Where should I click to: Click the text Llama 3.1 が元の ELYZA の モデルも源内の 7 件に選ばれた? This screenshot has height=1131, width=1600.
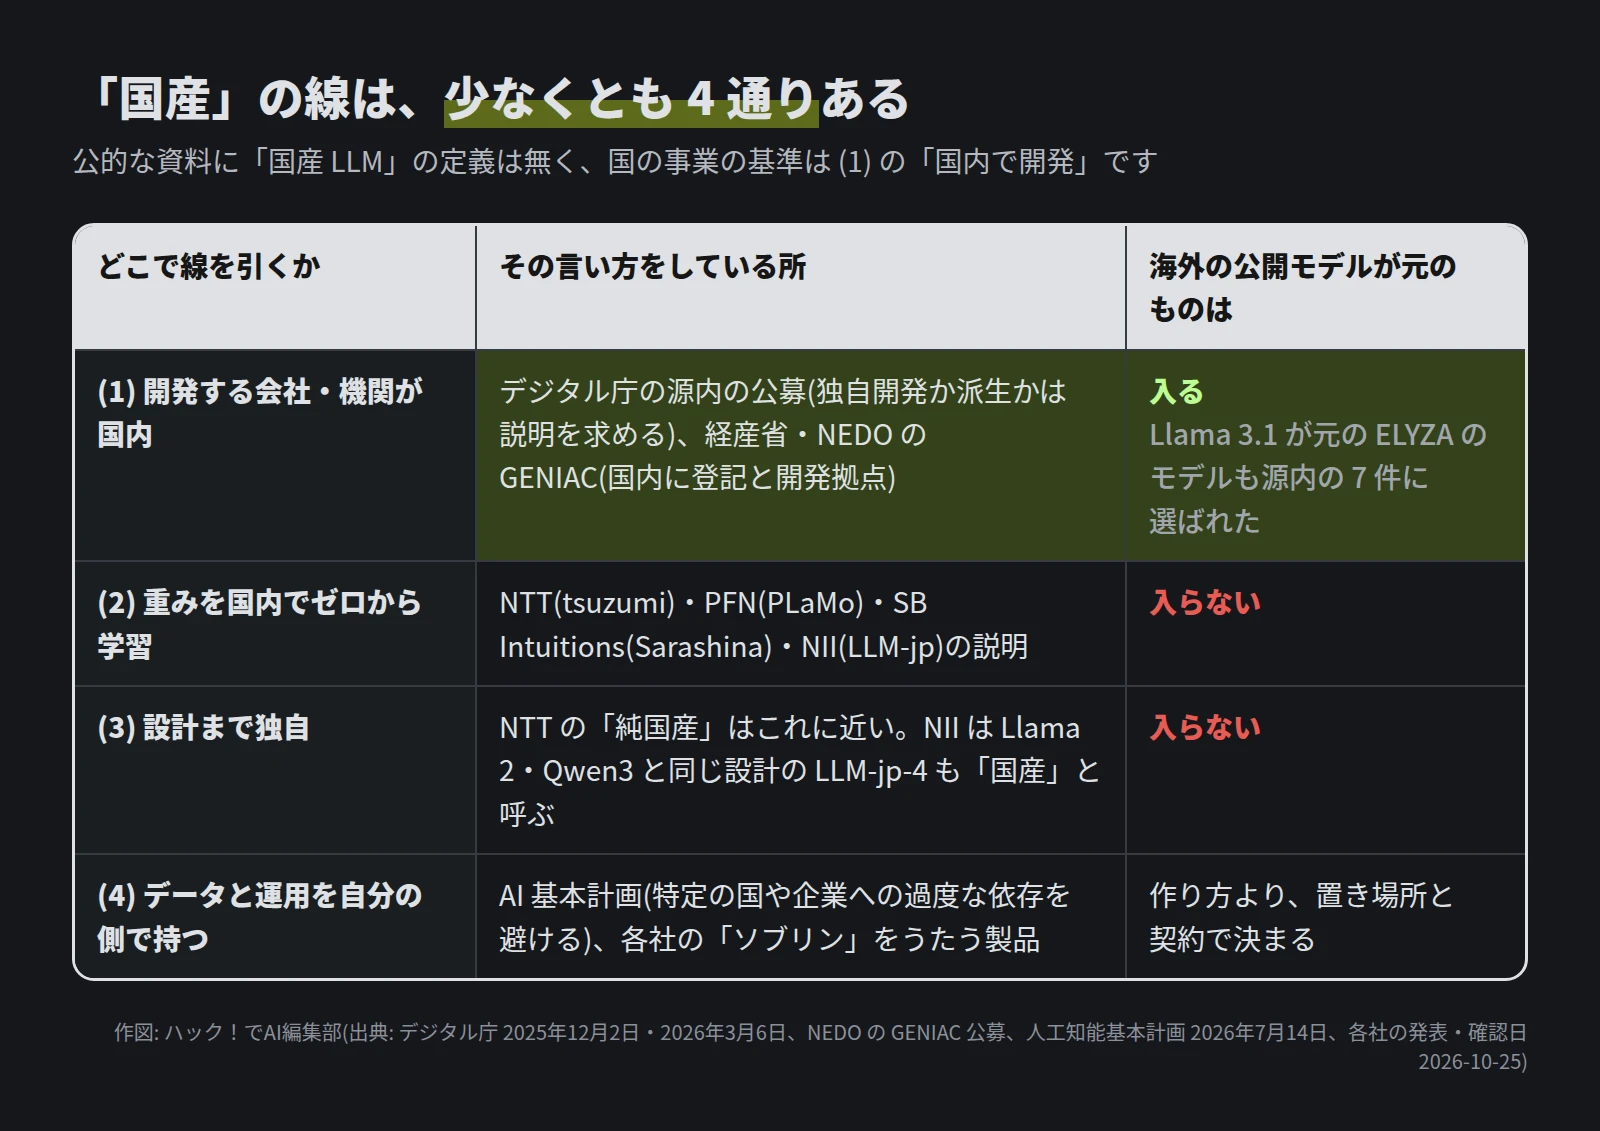coord(1318,477)
